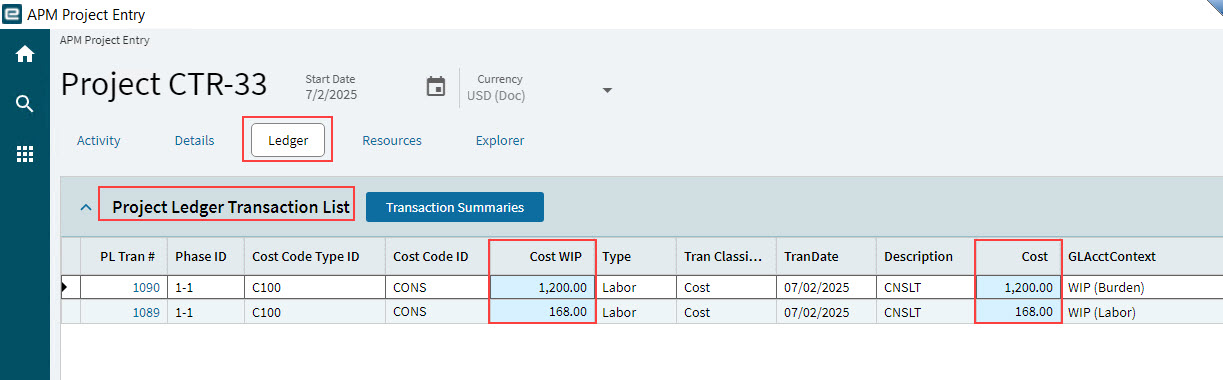Open the sidebar Search icon
This screenshot has width=1223, height=380.
(x=25, y=104)
